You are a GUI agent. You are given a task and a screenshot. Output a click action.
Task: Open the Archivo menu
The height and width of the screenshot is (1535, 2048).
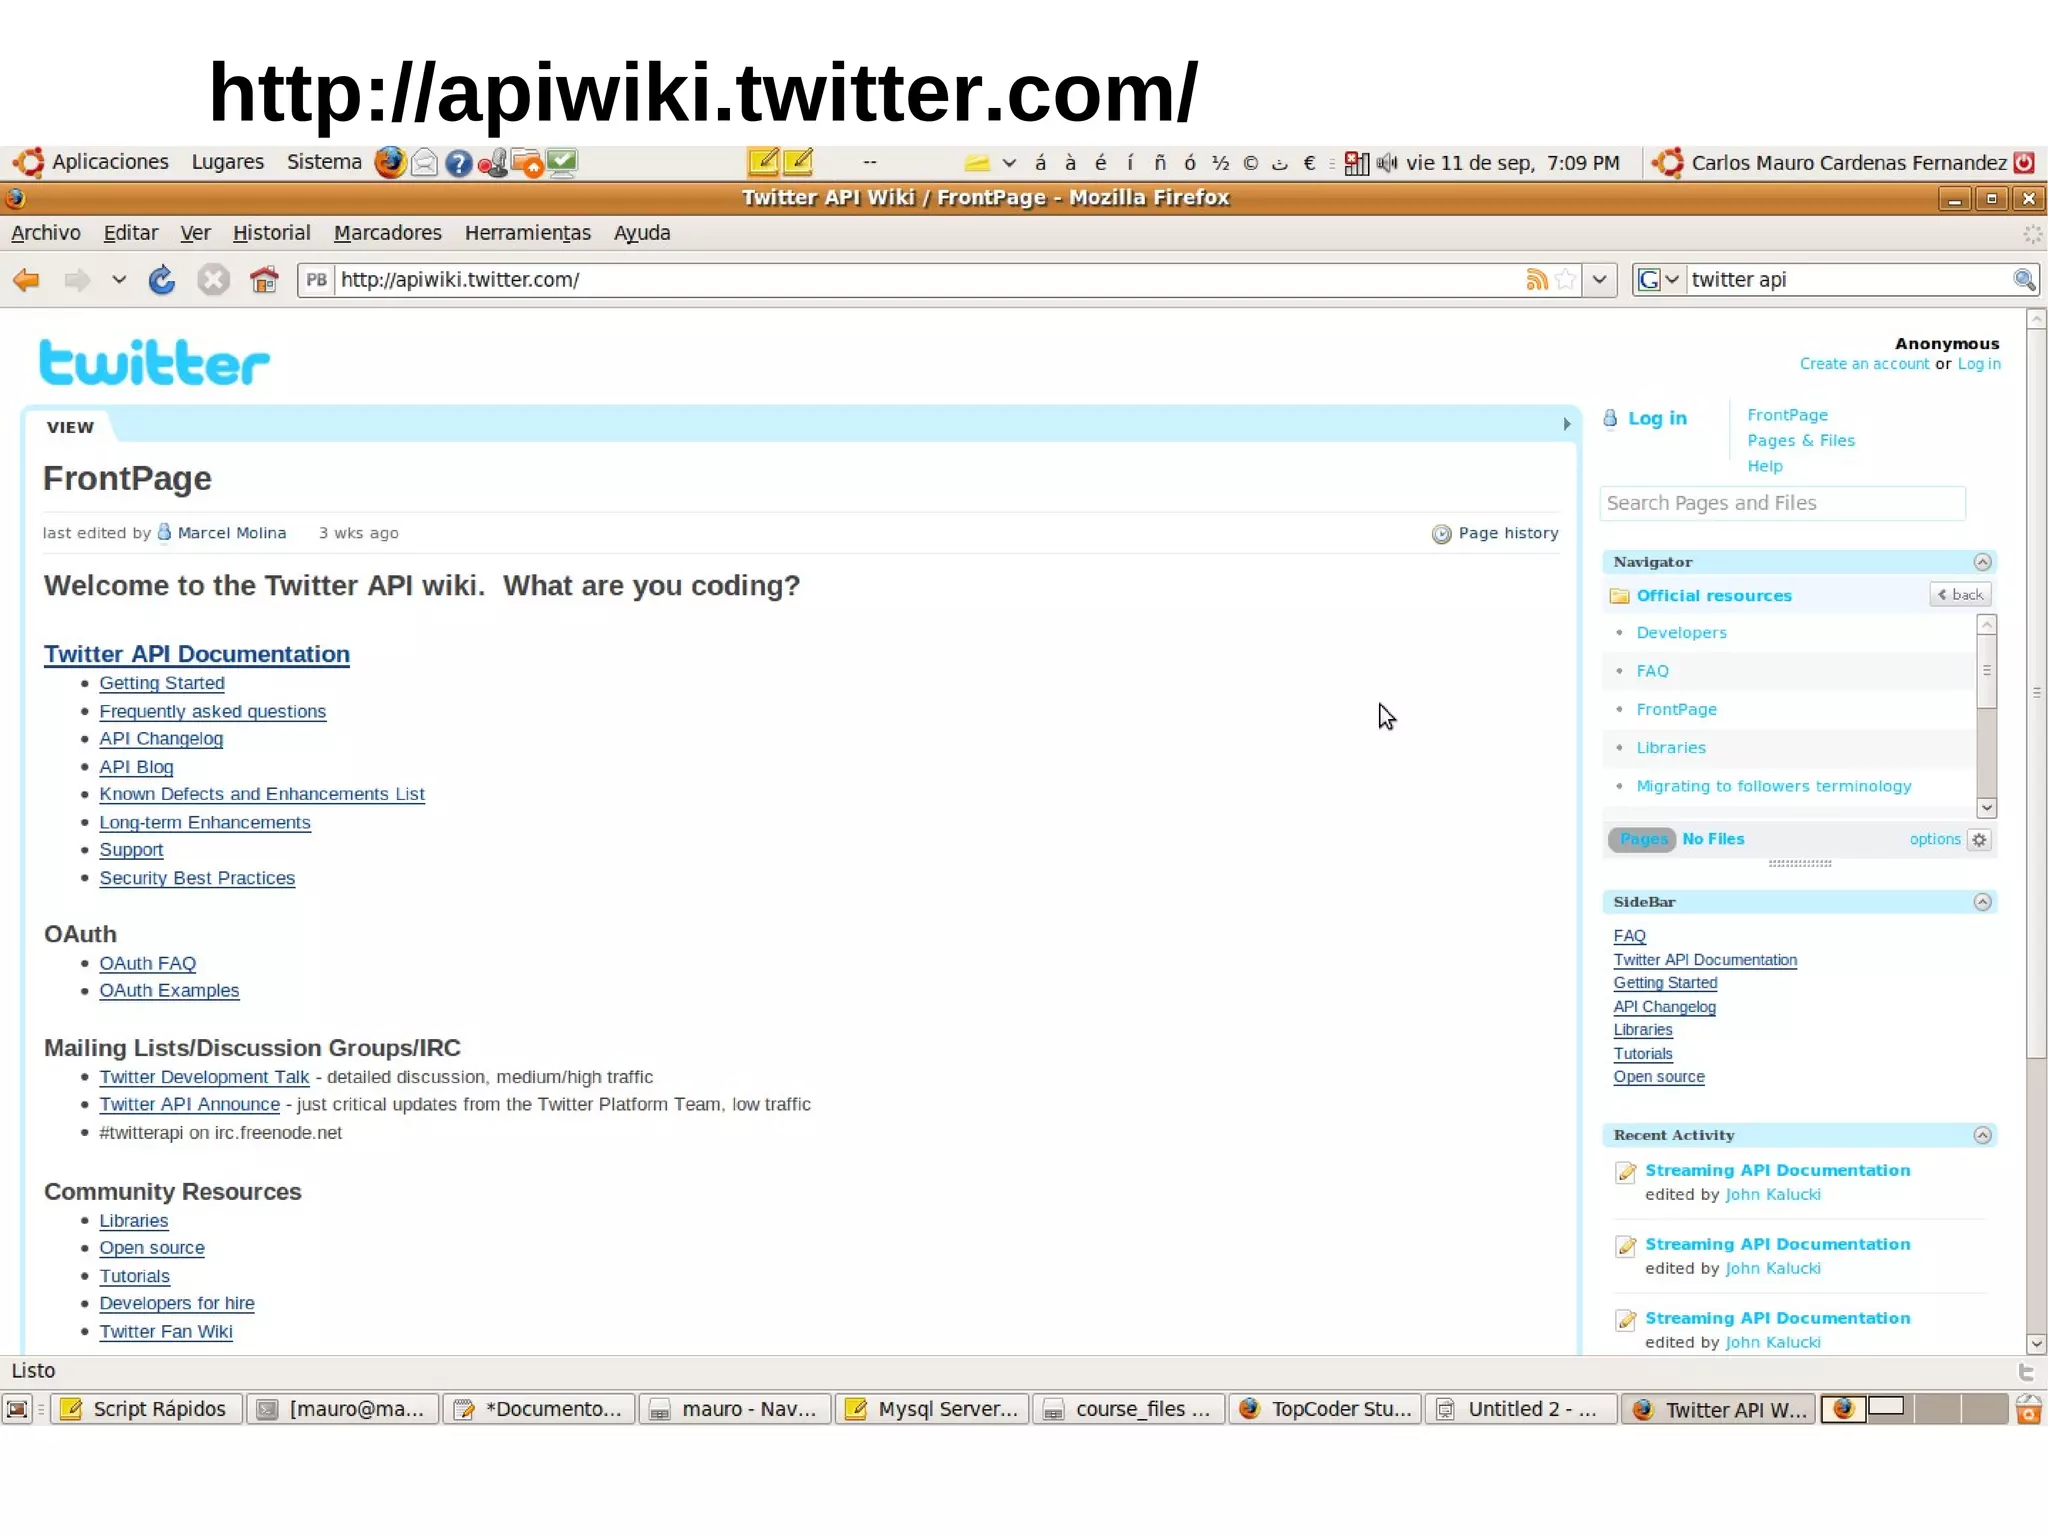coord(46,233)
